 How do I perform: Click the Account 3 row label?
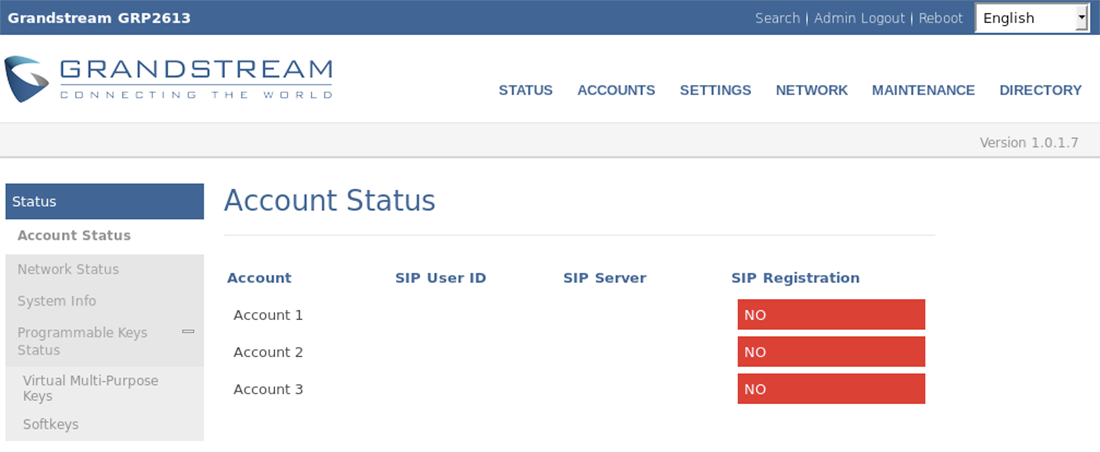(x=268, y=390)
